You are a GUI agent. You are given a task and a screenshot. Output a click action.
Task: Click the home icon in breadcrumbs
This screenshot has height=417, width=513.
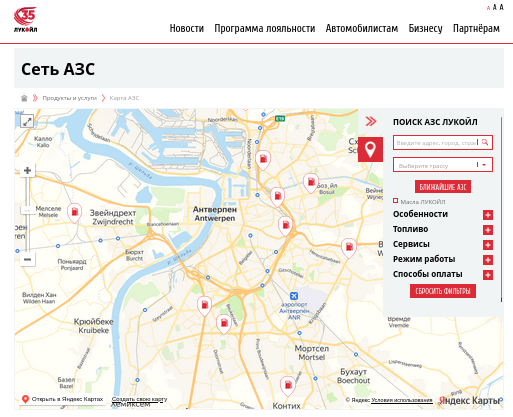click(x=24, y=98)
